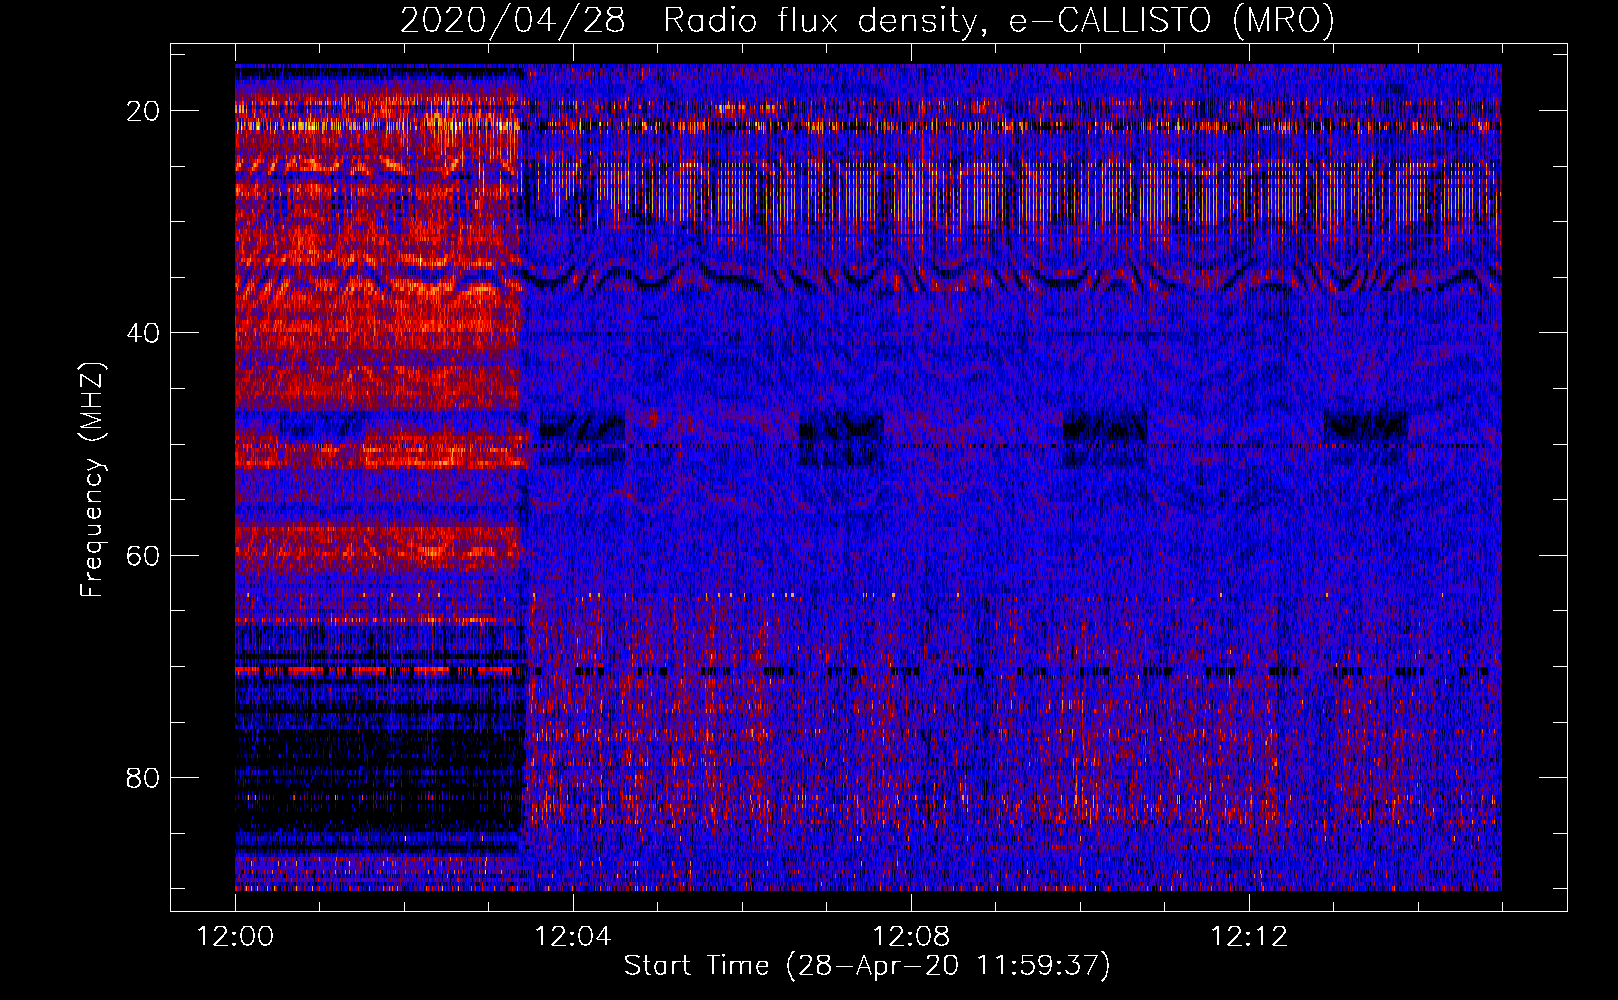The image size is (1618, 1000).
Task: Click the '12:12' time tick label
Action: [1249, 937]
